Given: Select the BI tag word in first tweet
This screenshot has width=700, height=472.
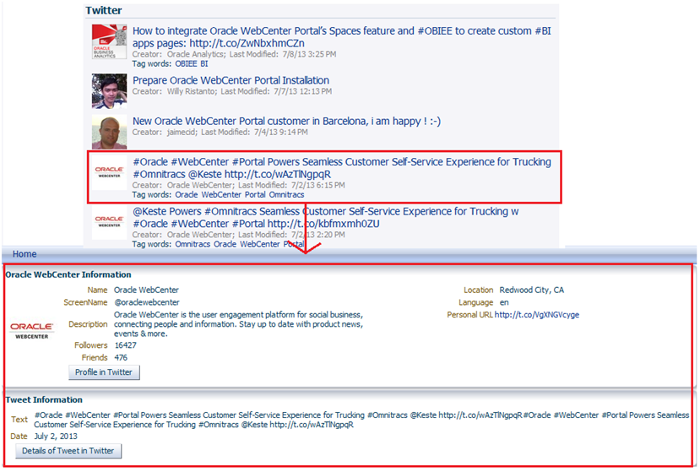Looking at the screenshot, I should coord(204,64).
